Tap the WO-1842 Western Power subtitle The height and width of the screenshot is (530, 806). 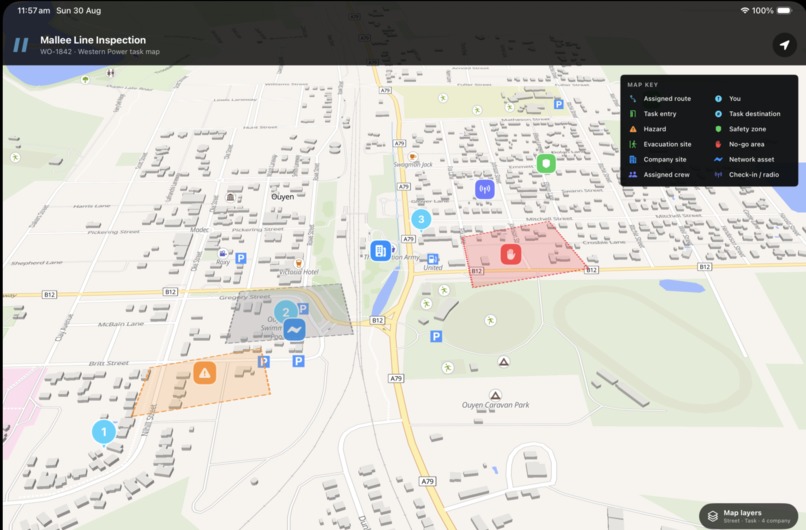[100, 51]
